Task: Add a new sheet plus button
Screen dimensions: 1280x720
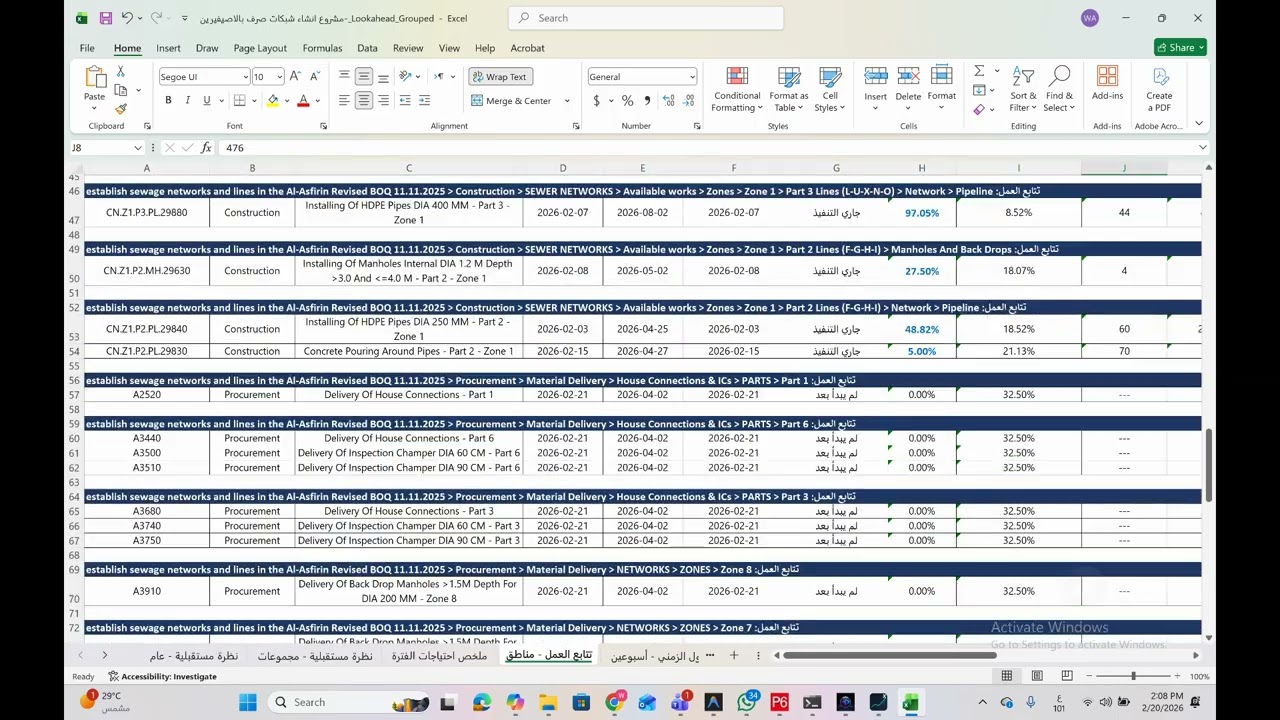Action: tap(733, 655)
